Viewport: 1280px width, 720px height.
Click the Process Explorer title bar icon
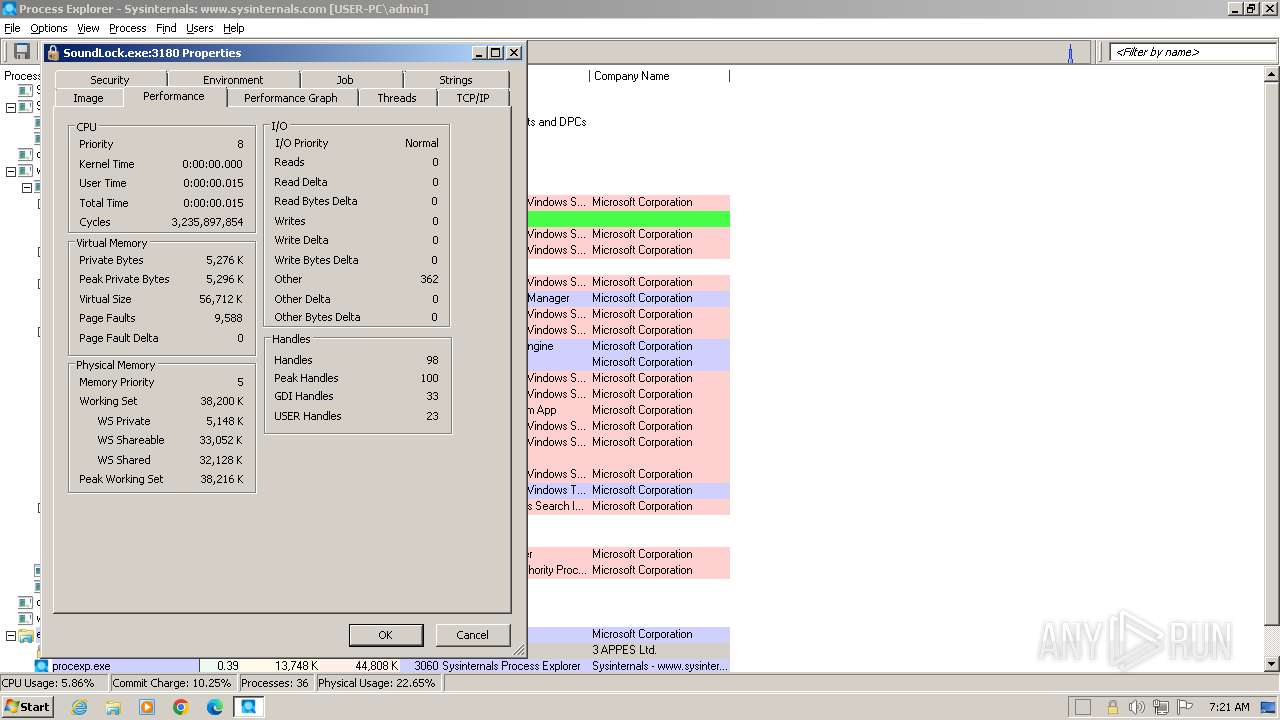[9, 9]
